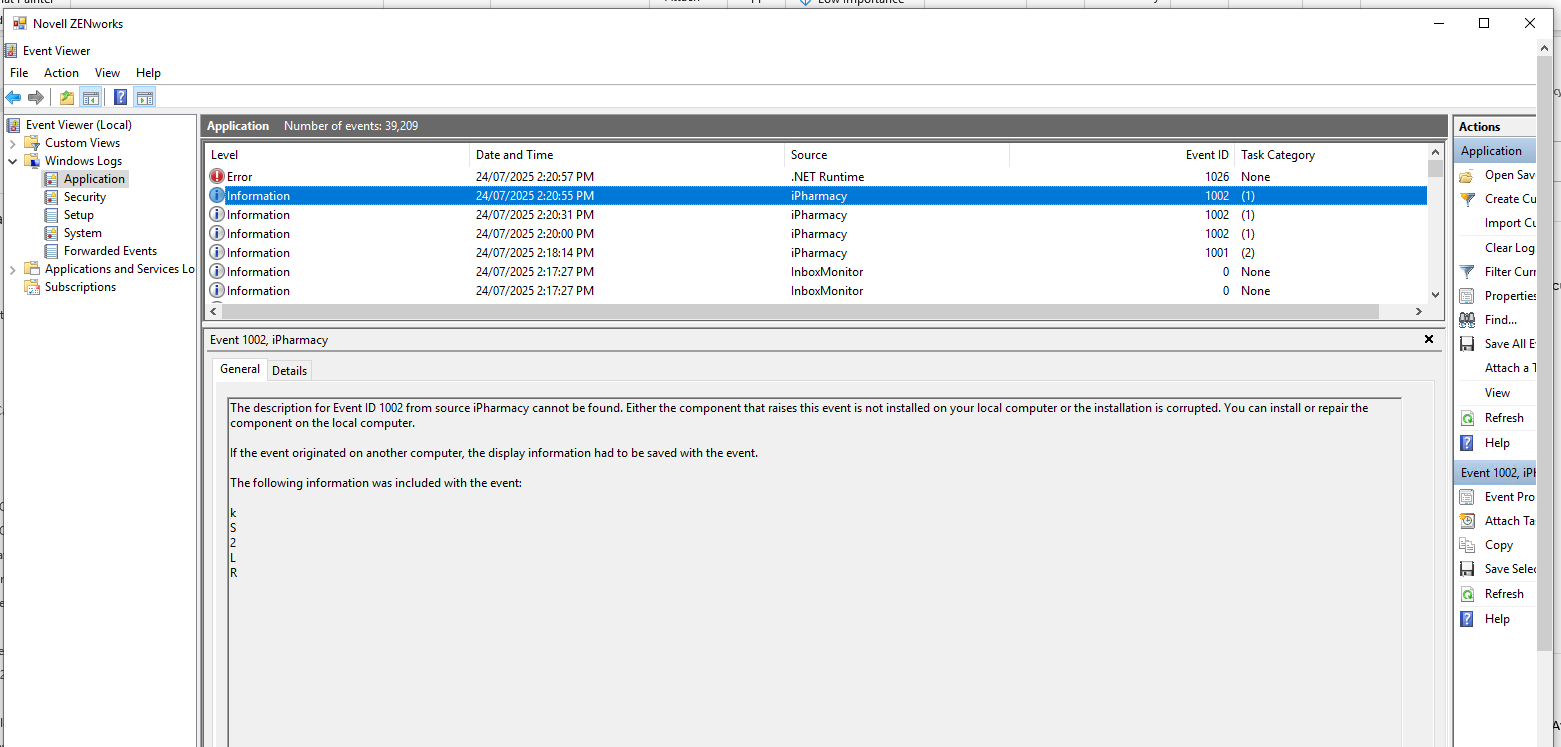Click the Filter Current Log funnel icon
Image resolution: width=1561 pixels, height=747 pixels.
pos(1467,272)
